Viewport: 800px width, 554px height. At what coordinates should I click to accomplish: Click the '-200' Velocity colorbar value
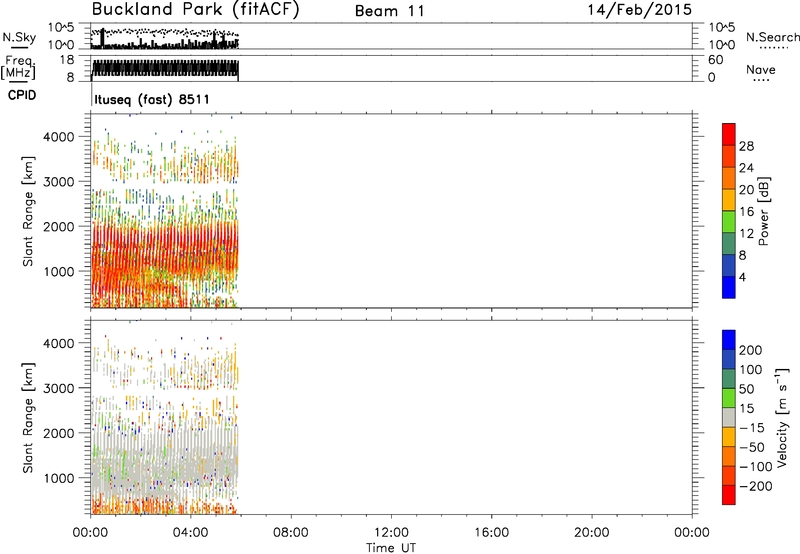tap(756, 486)
